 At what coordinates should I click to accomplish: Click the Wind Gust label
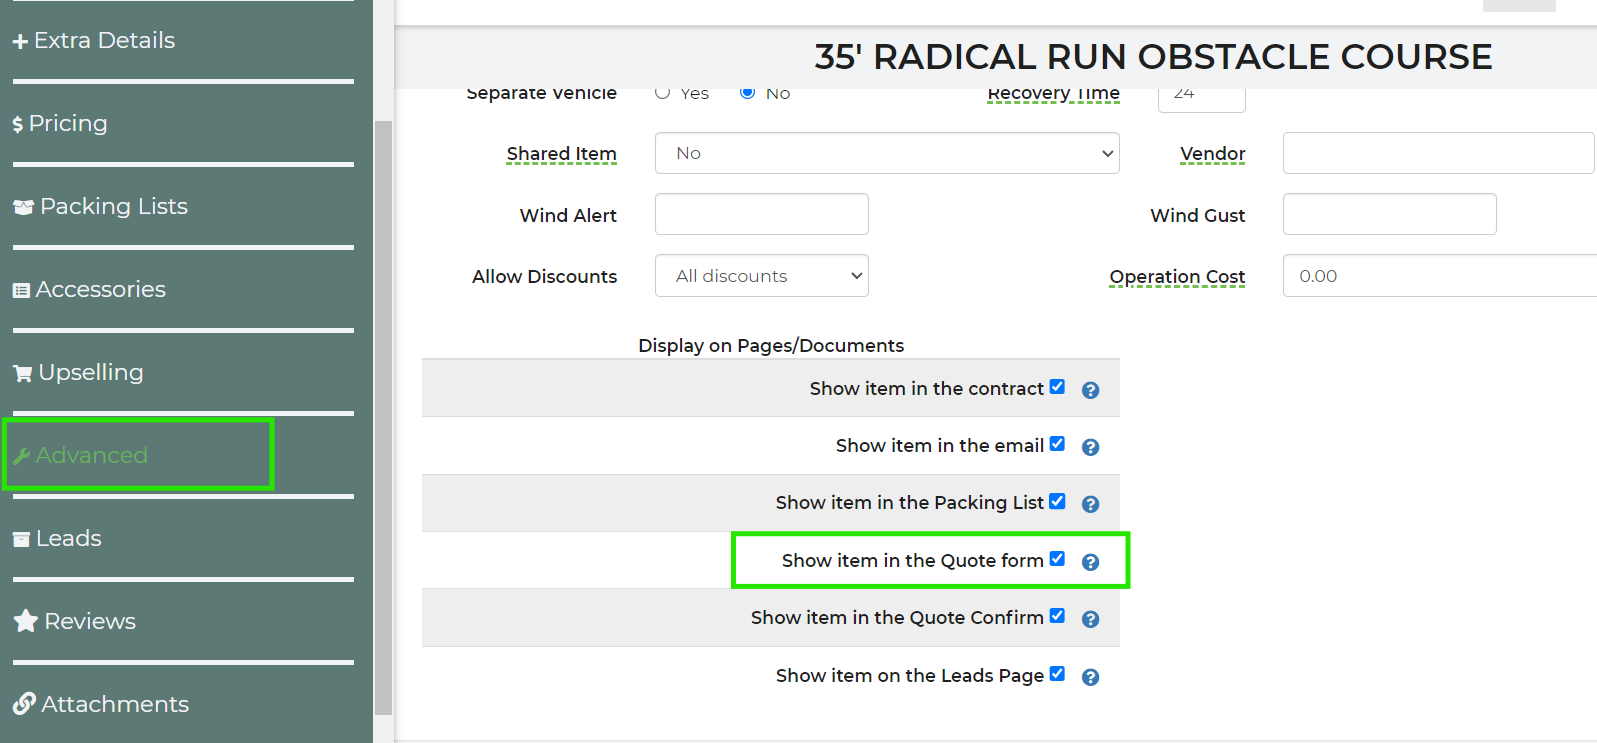pos(1198,216)
